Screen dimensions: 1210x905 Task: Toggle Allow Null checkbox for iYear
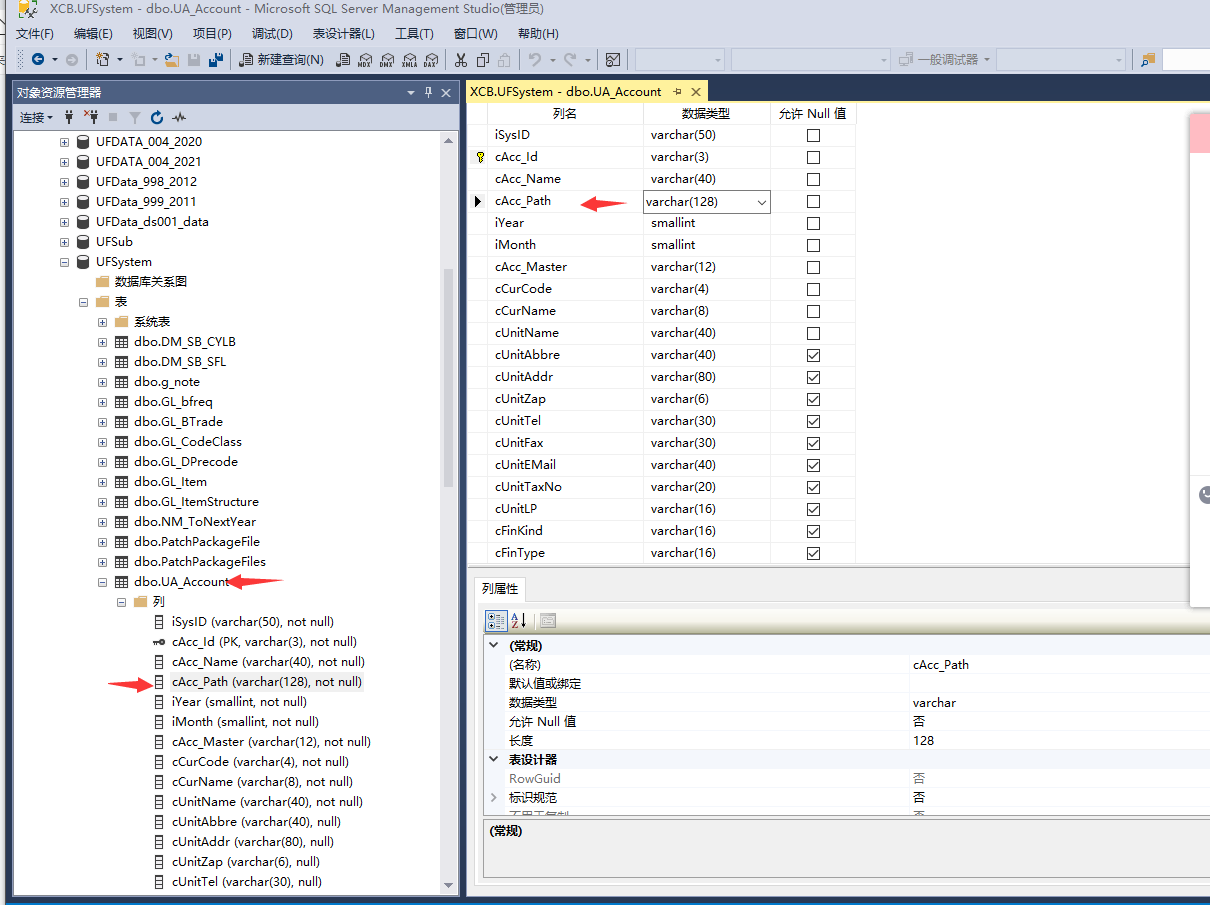pos(813,223)
